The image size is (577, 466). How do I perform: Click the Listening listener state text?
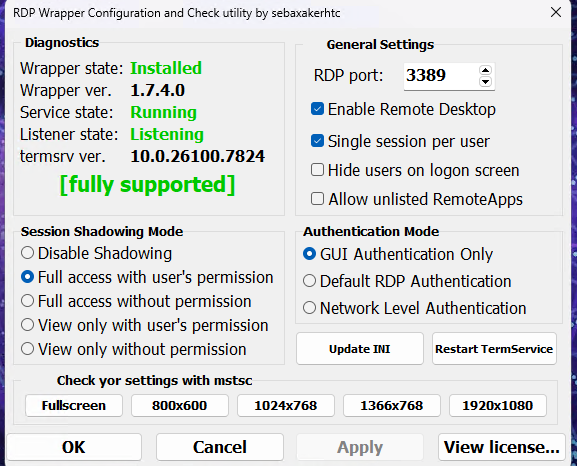[167, 135]
